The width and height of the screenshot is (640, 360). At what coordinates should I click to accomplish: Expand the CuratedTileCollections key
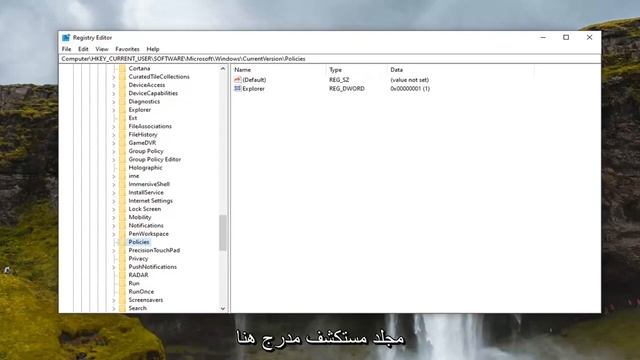tap(114, 77)
